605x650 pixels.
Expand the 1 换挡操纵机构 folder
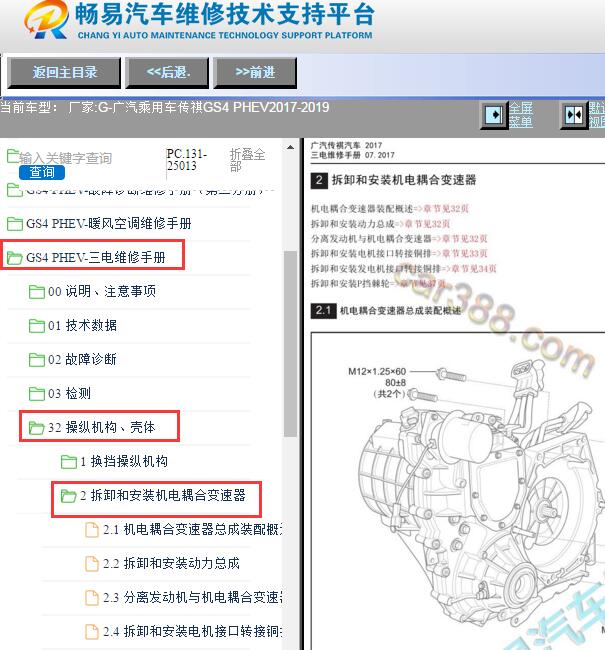click(x=124, y=461)
